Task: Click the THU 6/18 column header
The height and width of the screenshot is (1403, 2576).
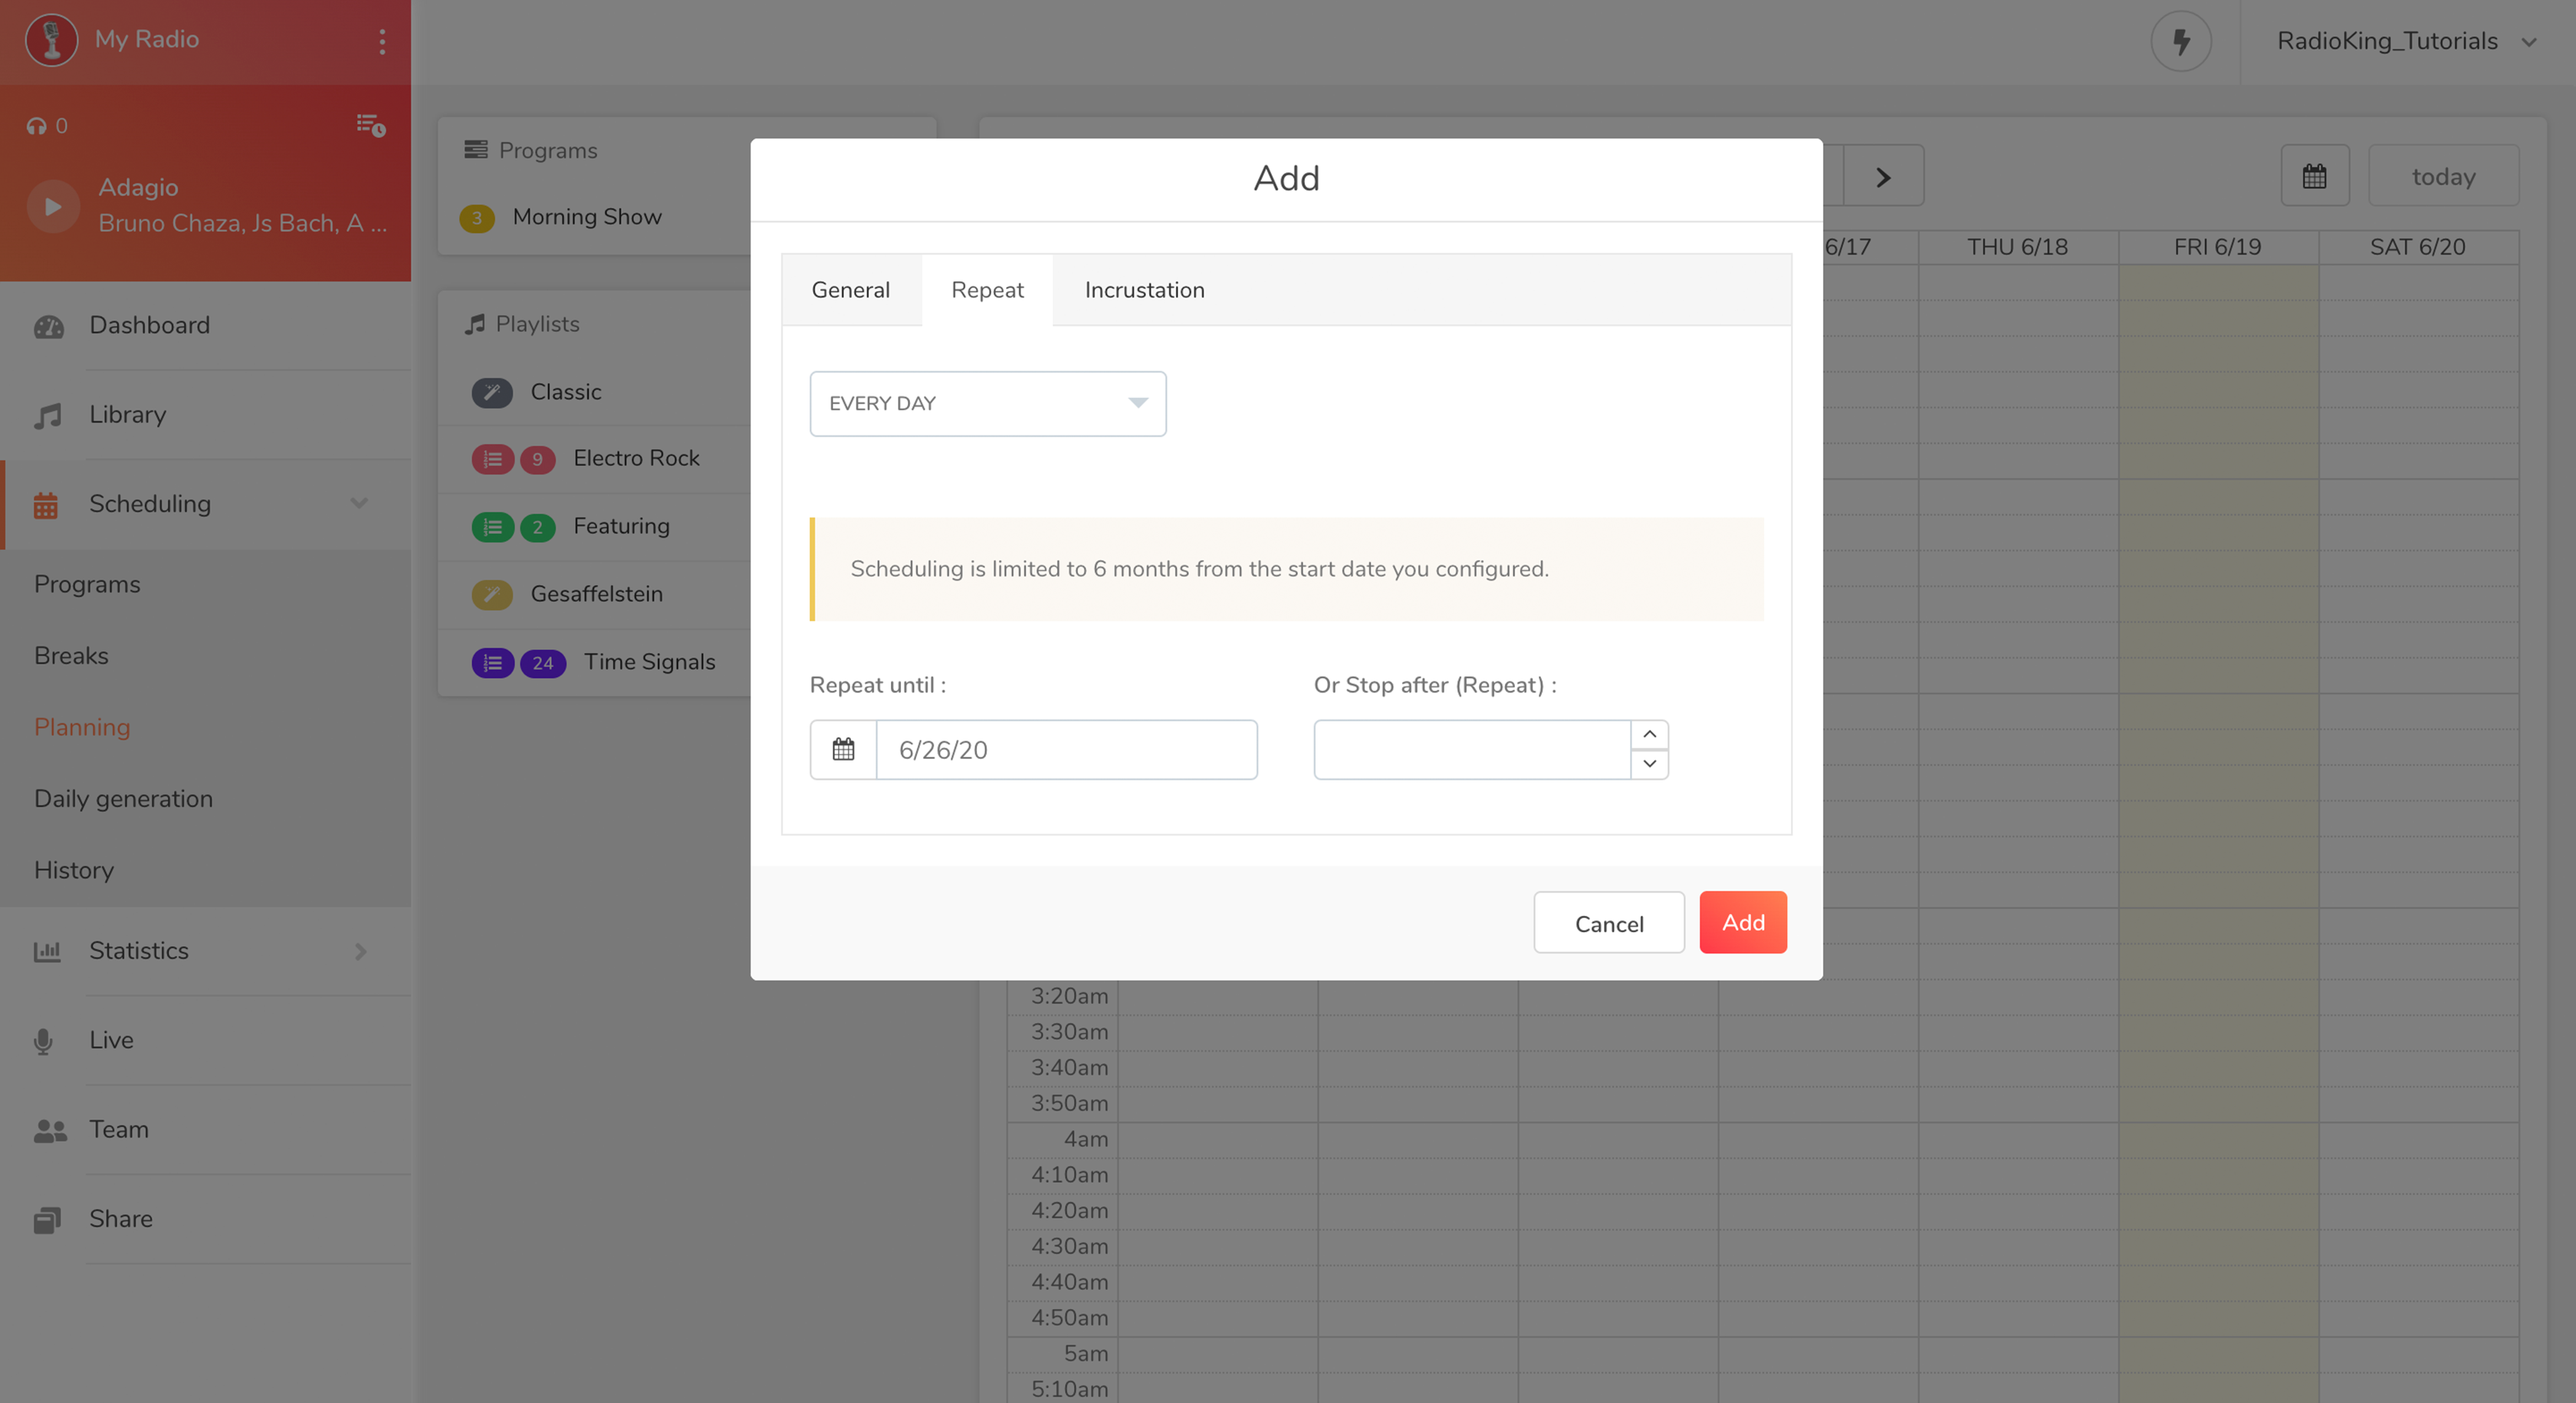Action: (2017, 247)
